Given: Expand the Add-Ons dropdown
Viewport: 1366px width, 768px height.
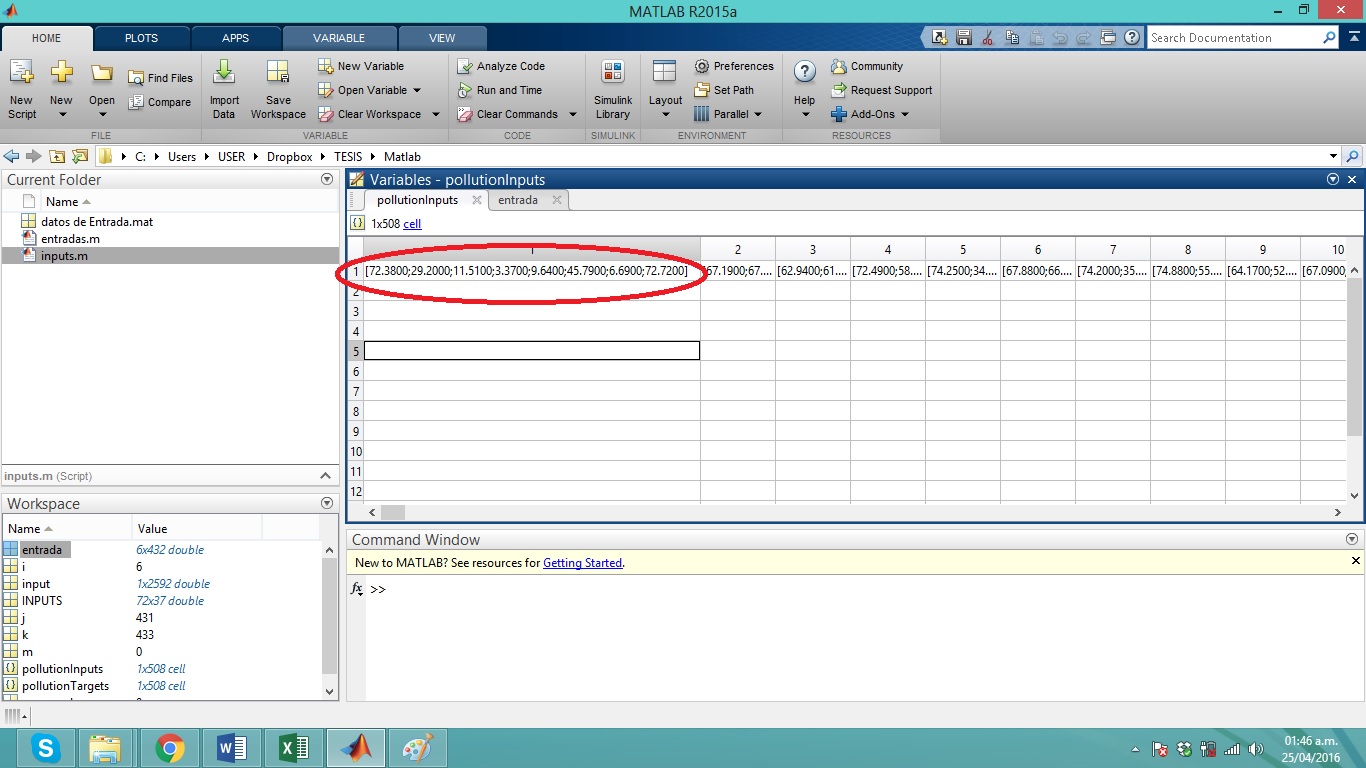Looking at the screenshot, I should [x=905, y=114].
